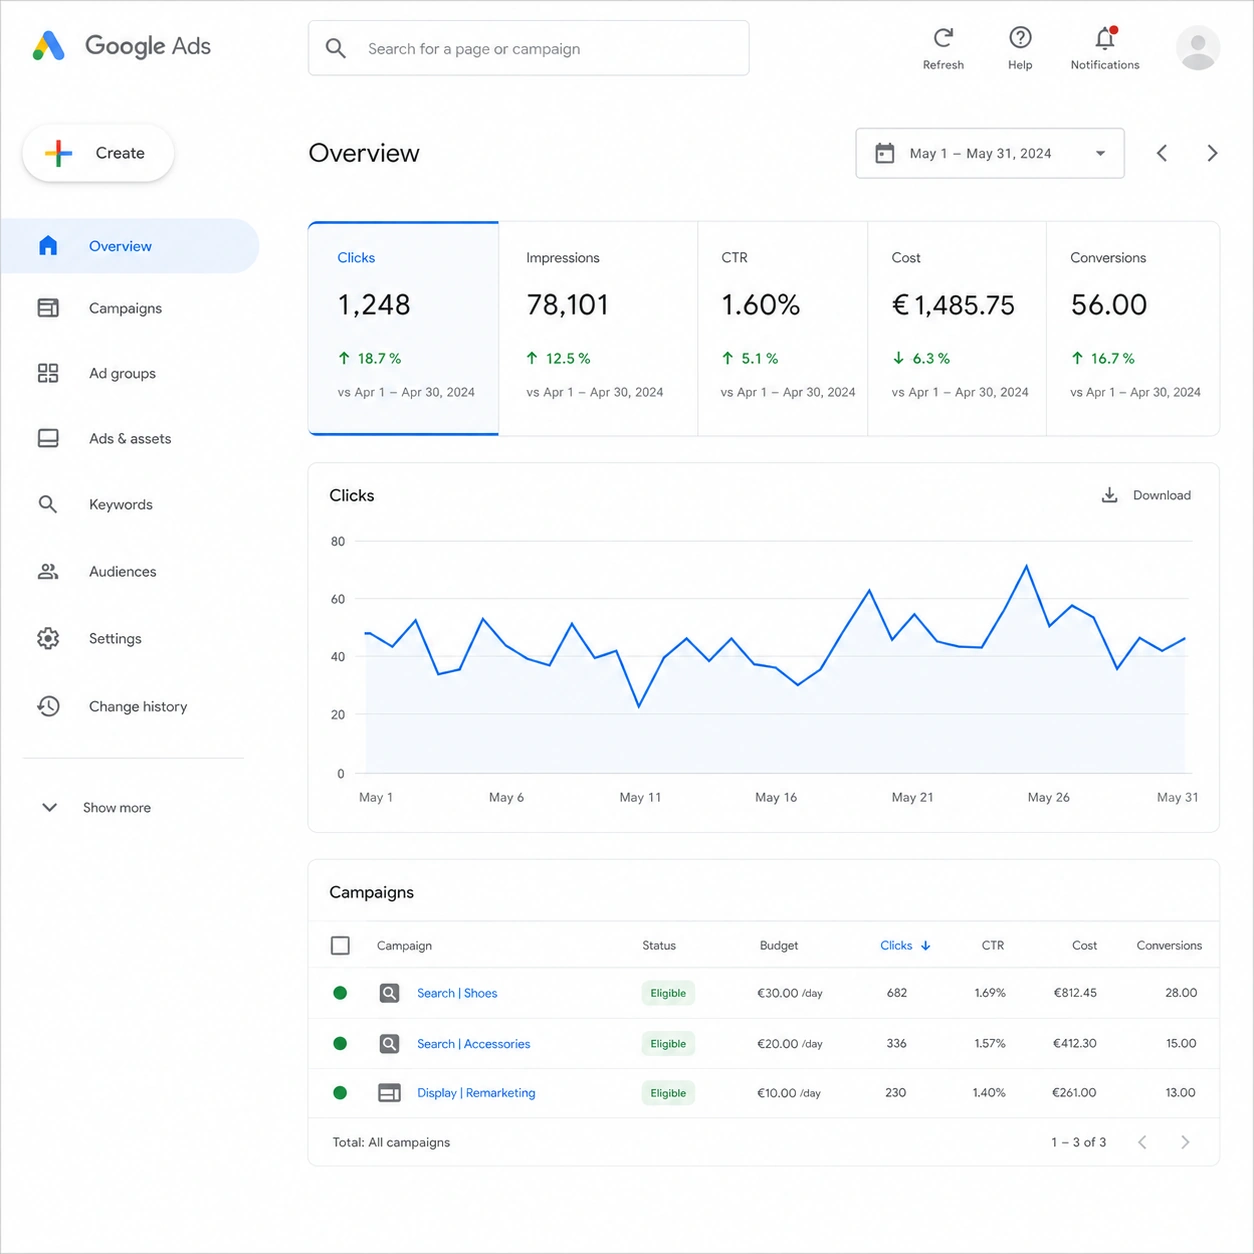1254x1254 pixels.
Task: Click Eligible status badge for Search | Shoes
Action: click(x=668, y=993)
